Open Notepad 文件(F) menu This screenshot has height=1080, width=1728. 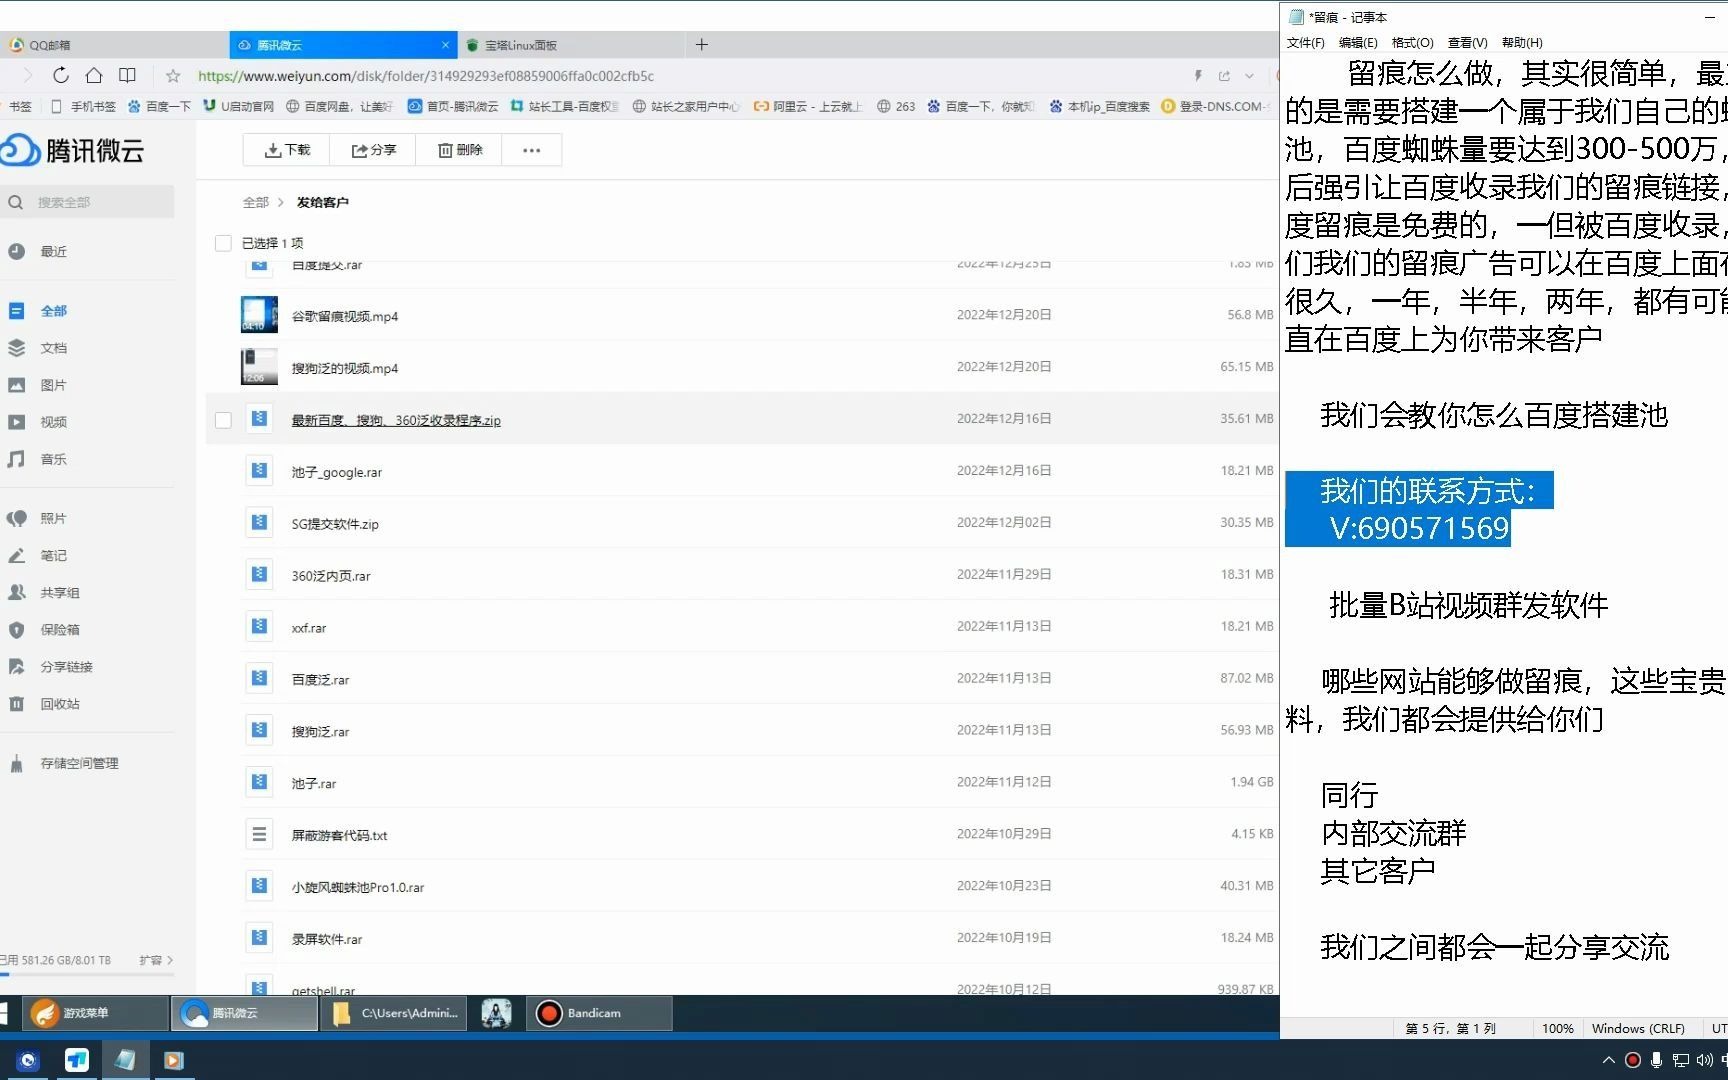(1305, 42)
